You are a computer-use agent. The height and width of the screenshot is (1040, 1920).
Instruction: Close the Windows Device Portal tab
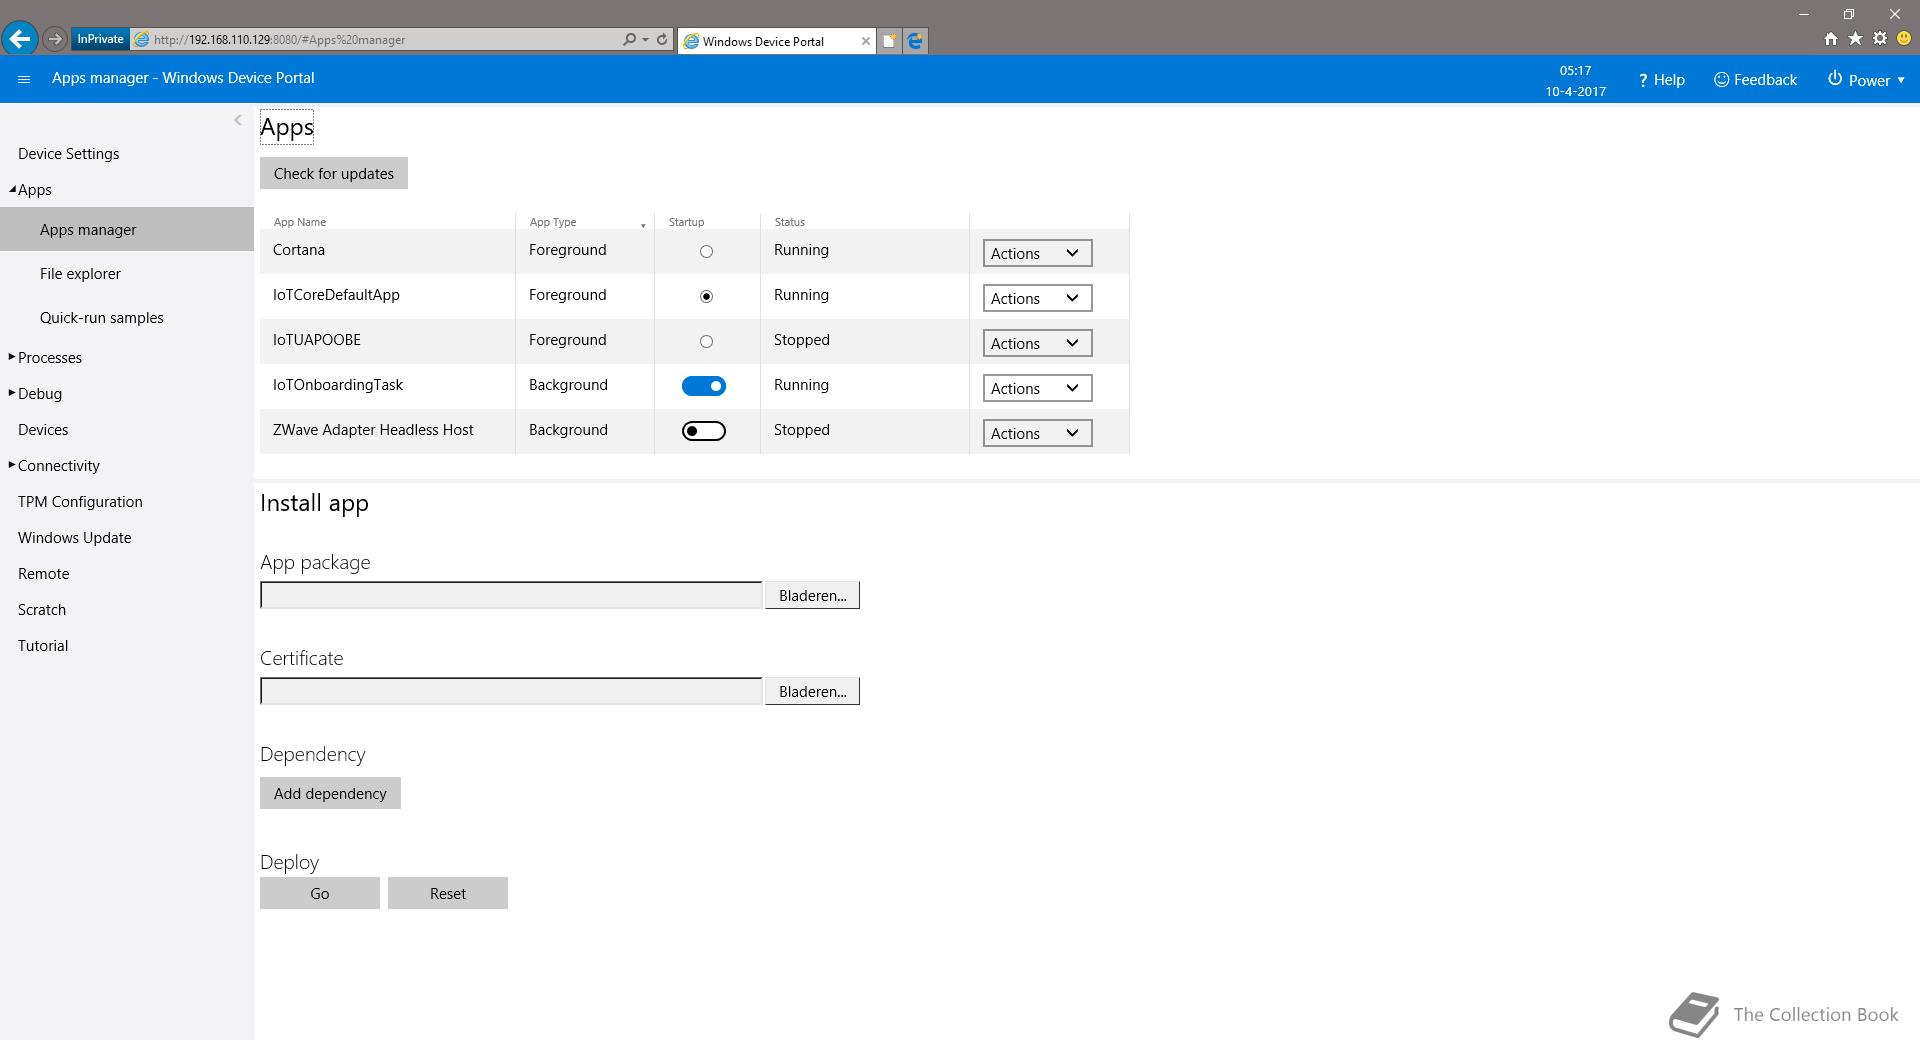pyautogui.click(x=865, y=41)
